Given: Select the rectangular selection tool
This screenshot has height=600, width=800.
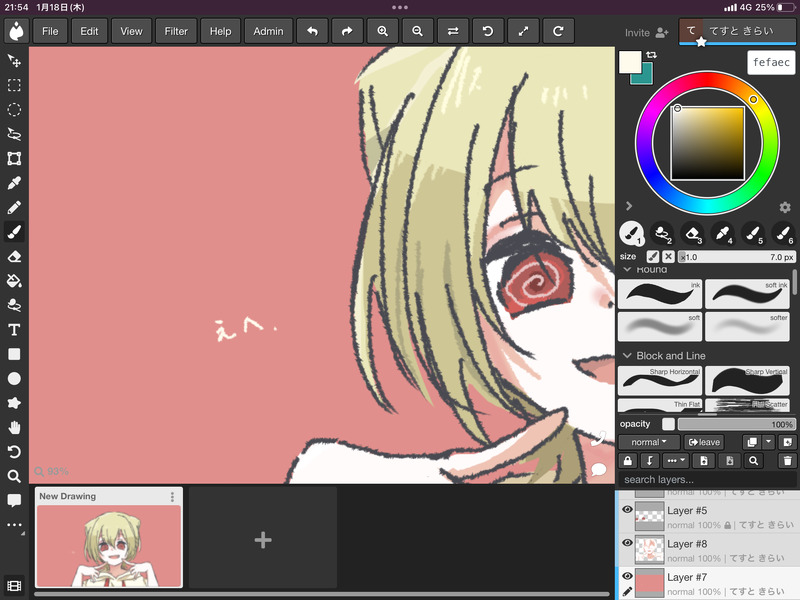Looking at the screenshot, I should coord(14,85).
